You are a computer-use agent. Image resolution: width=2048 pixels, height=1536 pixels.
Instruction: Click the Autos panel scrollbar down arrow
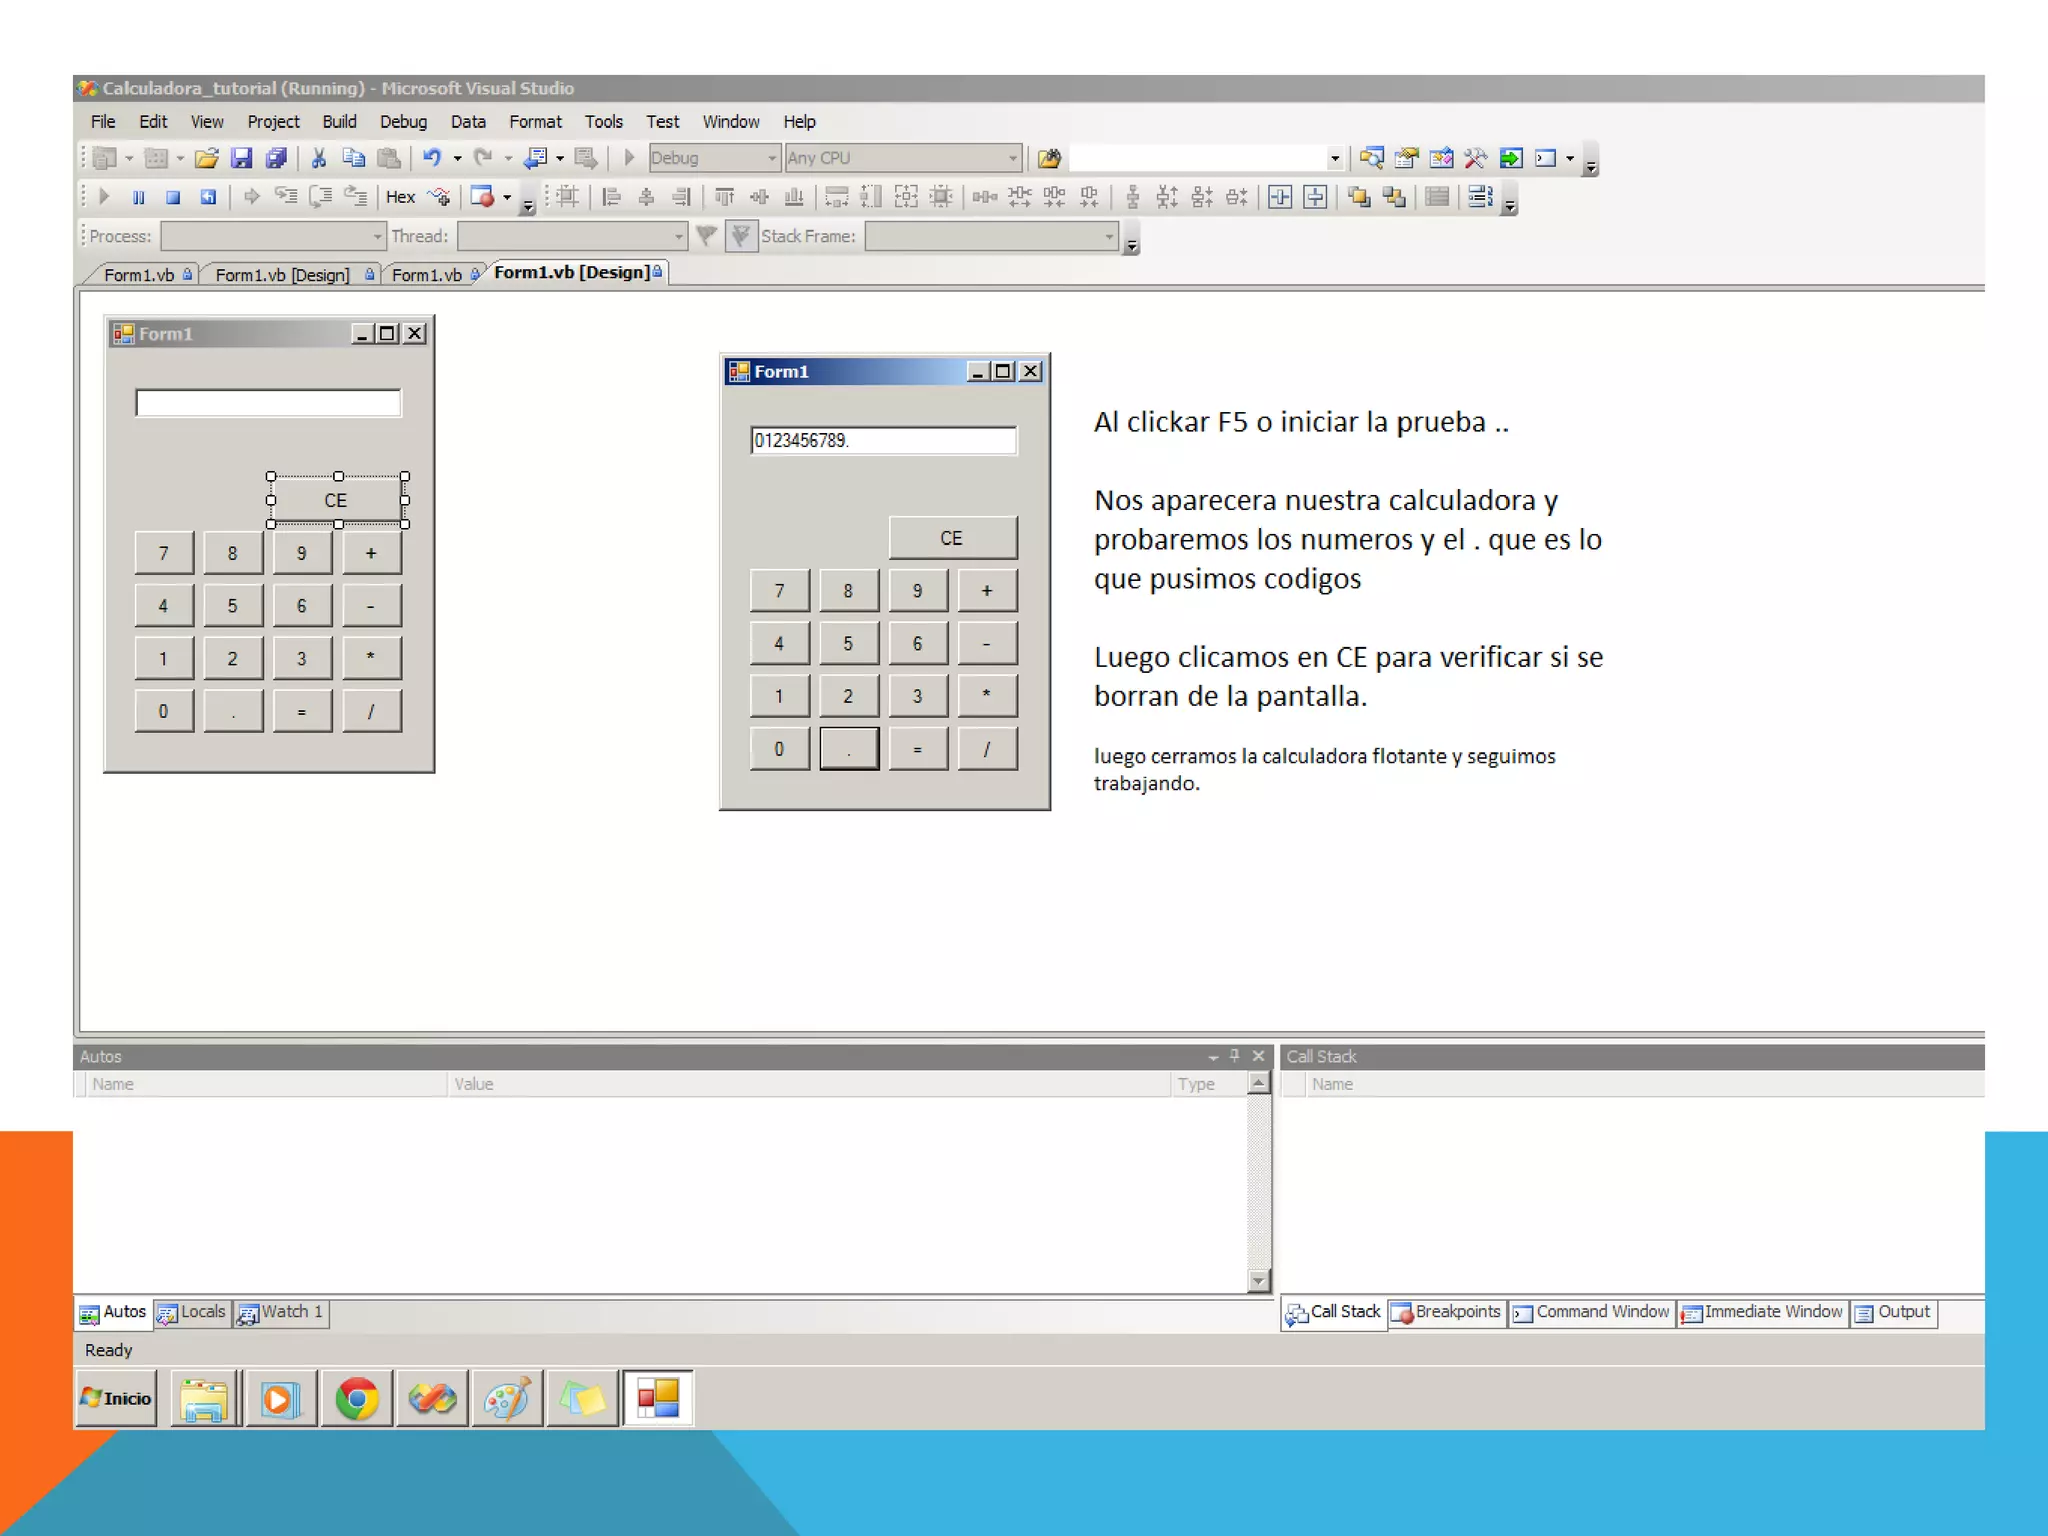[1259, 1280]
